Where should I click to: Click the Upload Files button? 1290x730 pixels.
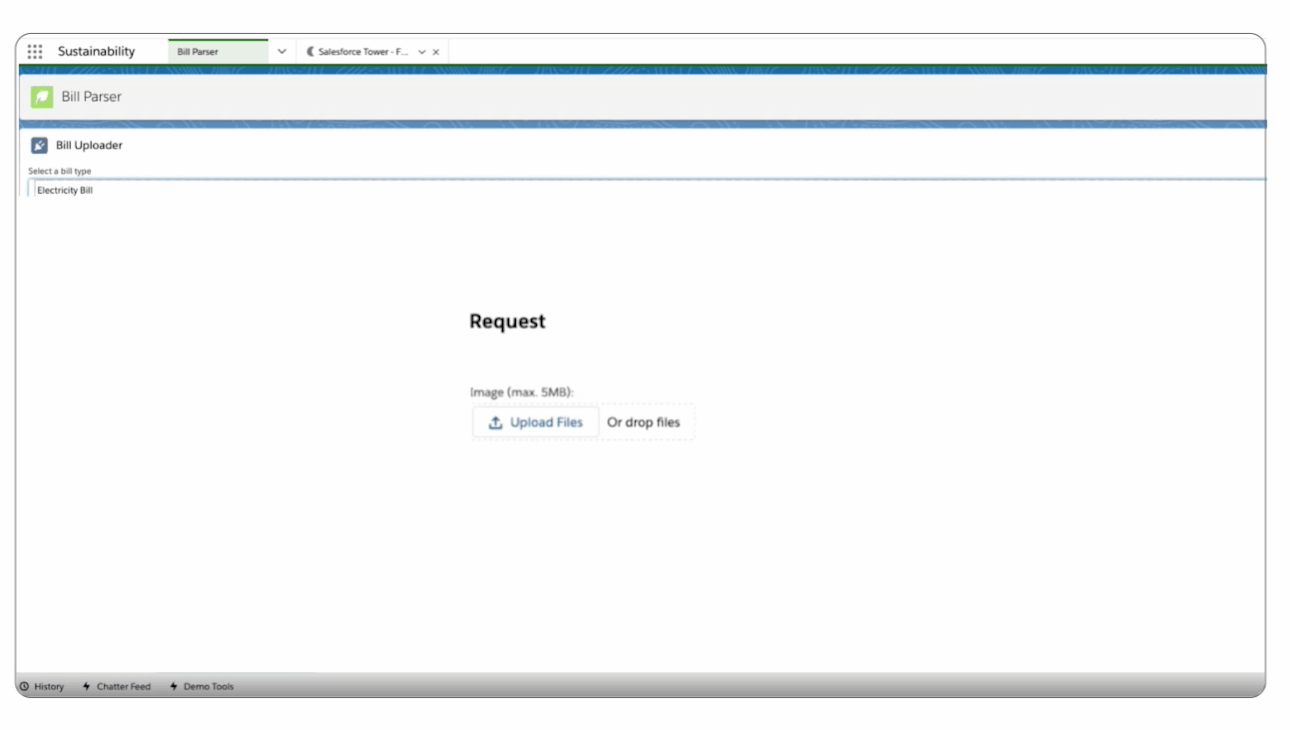(535, 422)
